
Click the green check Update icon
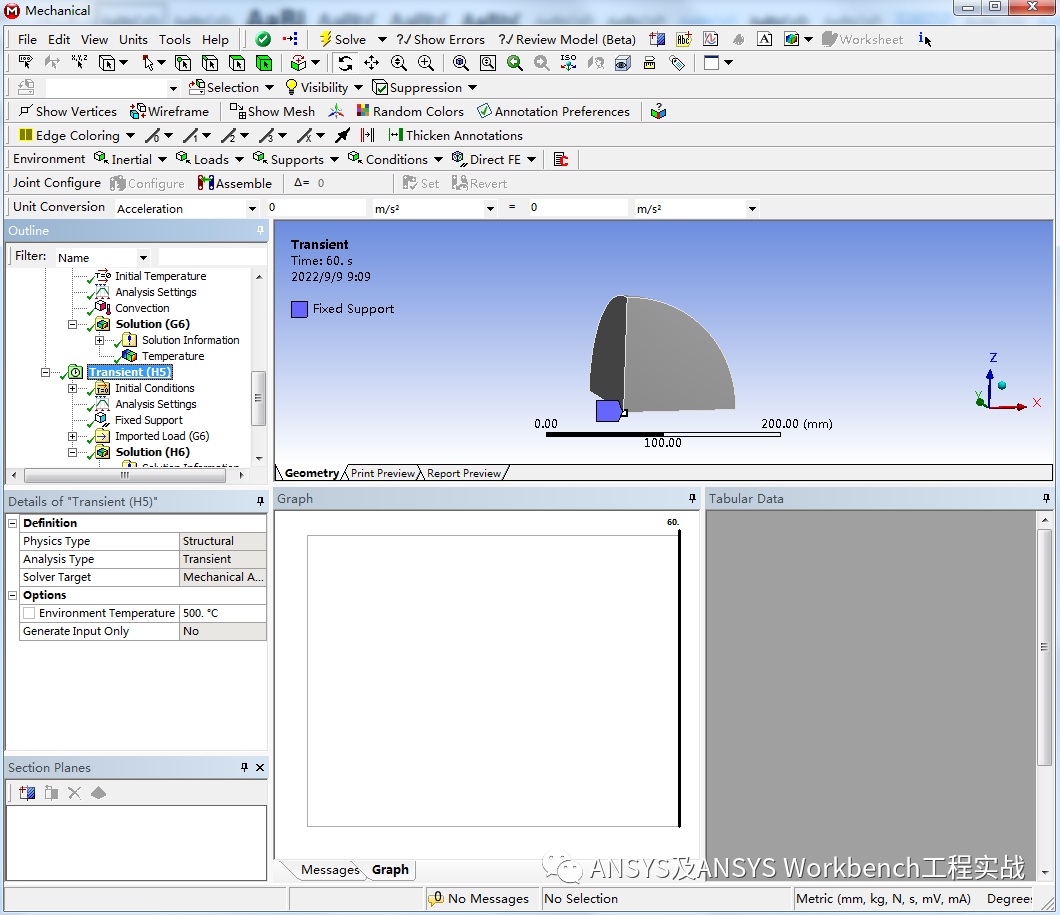coord(264,39)
